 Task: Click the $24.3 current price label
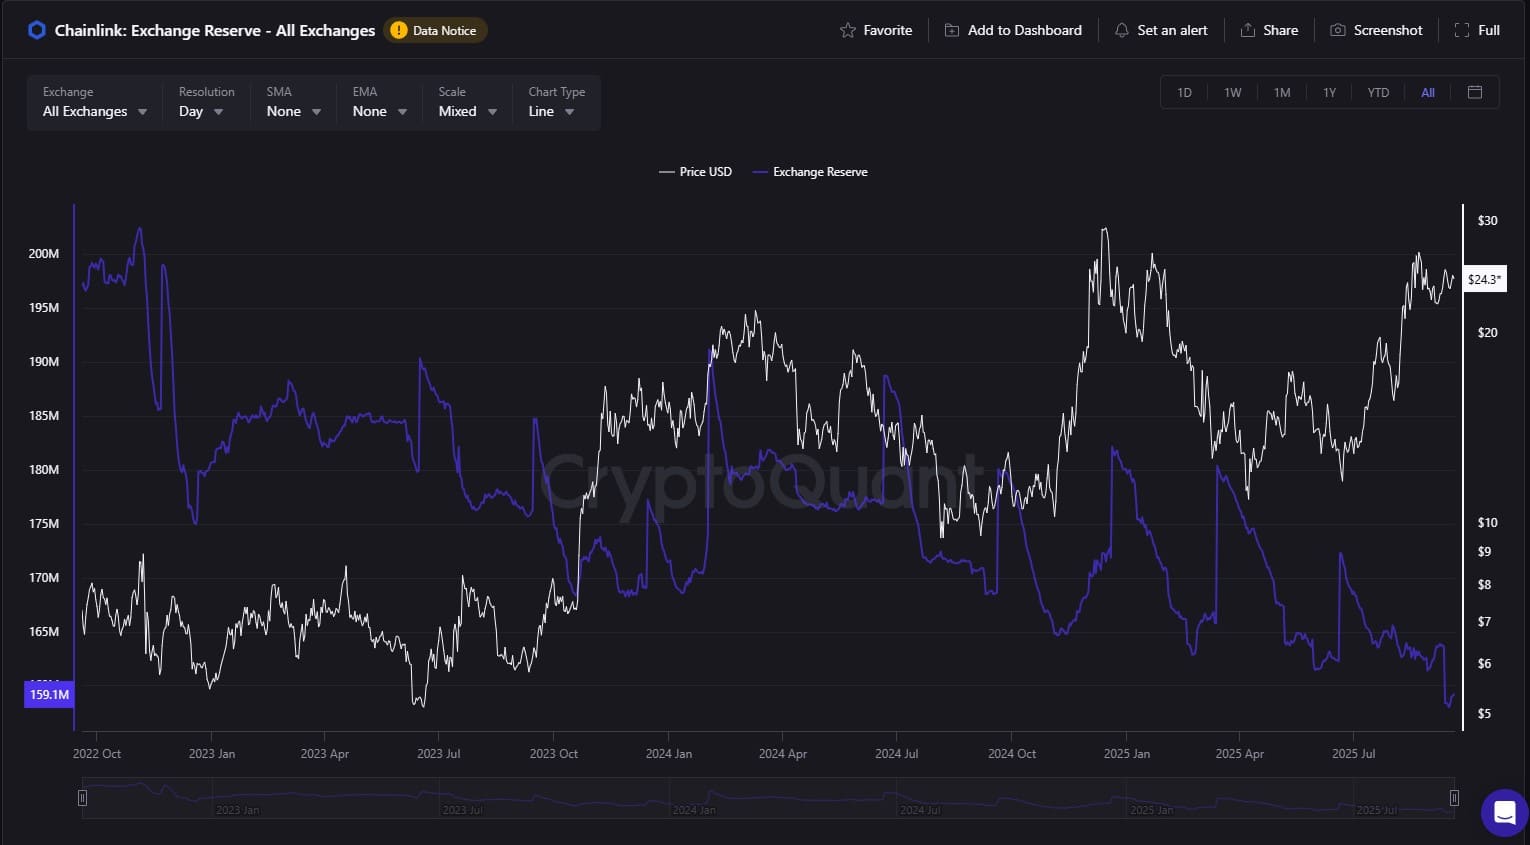click(x=1484, y=279)
